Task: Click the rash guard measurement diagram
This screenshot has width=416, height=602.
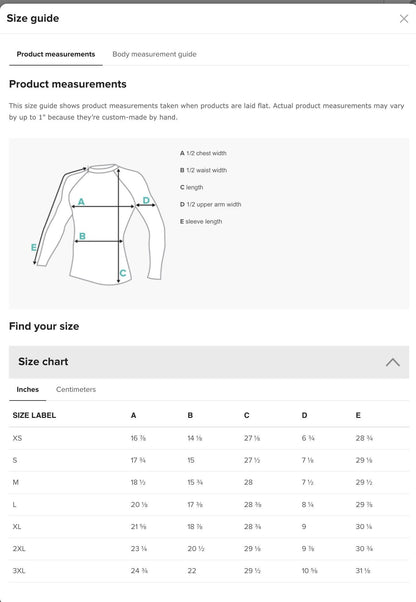Action: [x=100, y=225]
